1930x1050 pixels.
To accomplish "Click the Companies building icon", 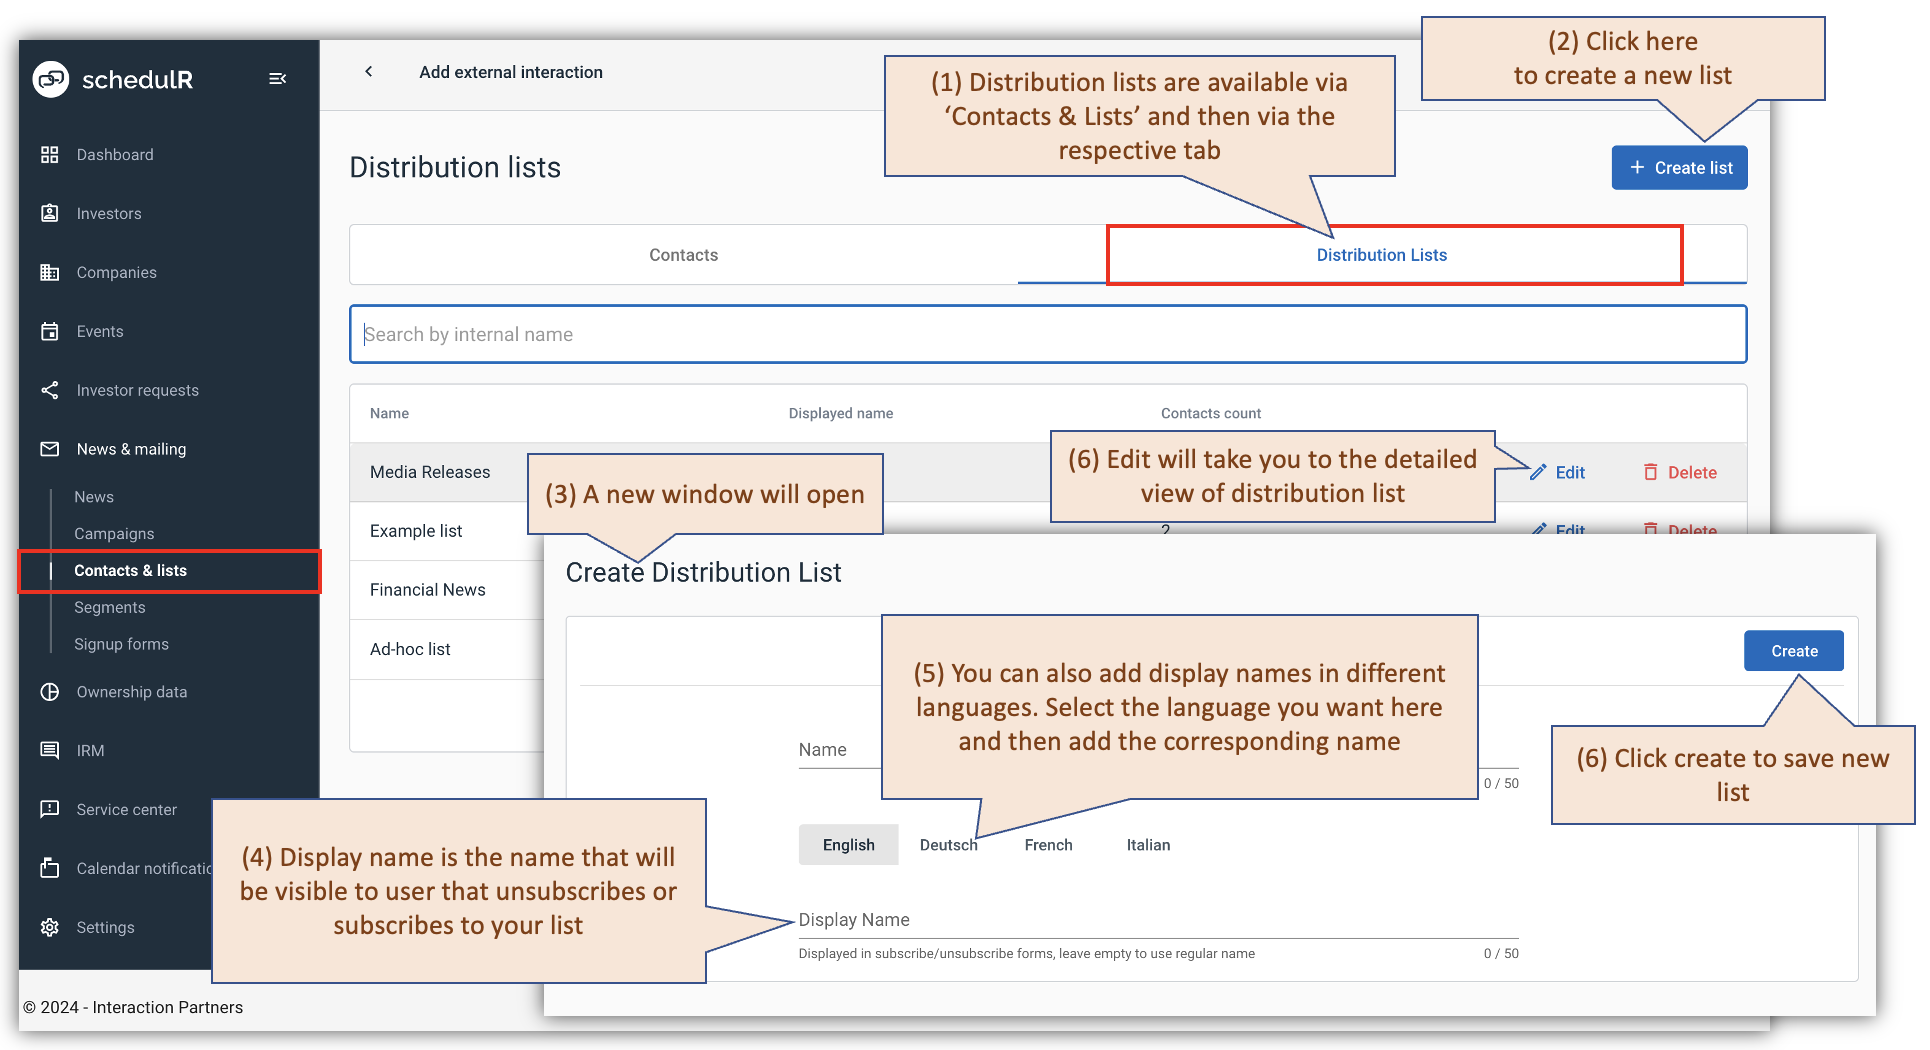I will pos(50,272).
